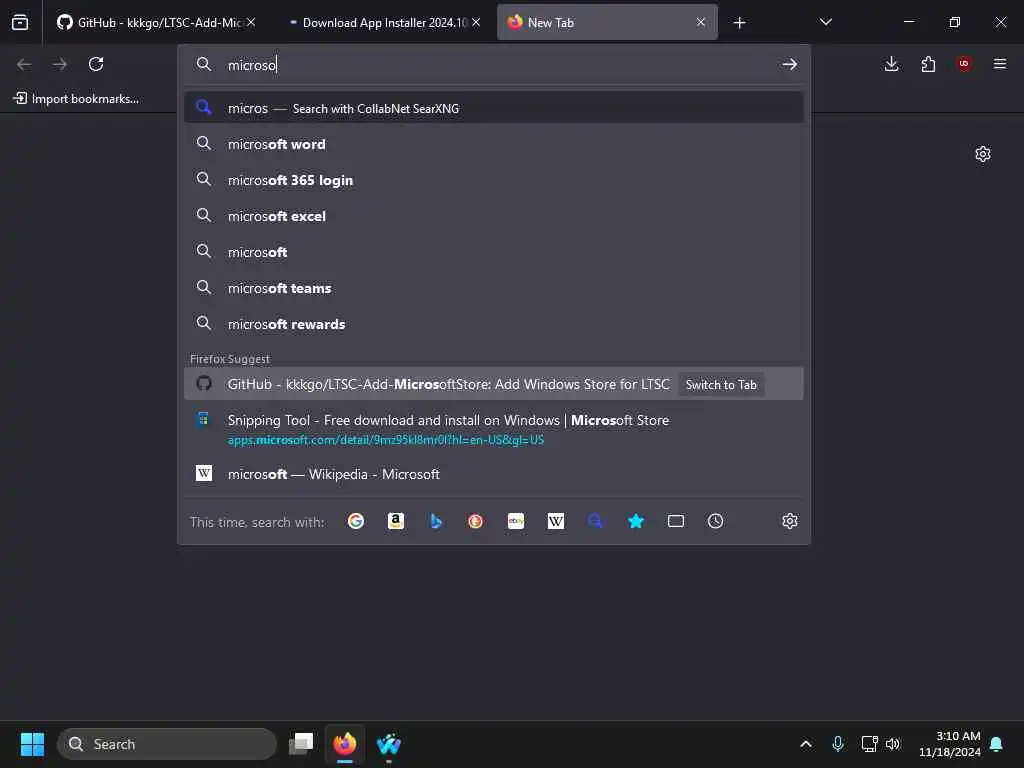Open the Firefox application menu
This screenshot has width=1024, height=768.
pyautogui.click(x=1000, y=64)
